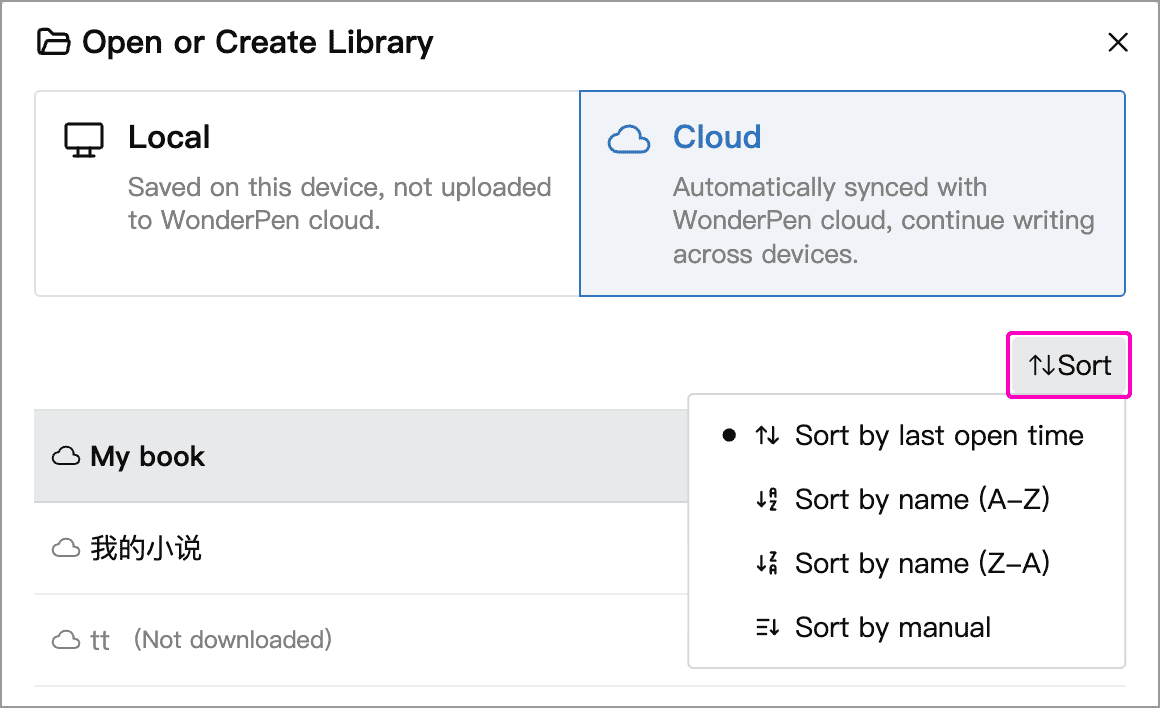Click the cloud icon beside My book

(x=66, y=456)
